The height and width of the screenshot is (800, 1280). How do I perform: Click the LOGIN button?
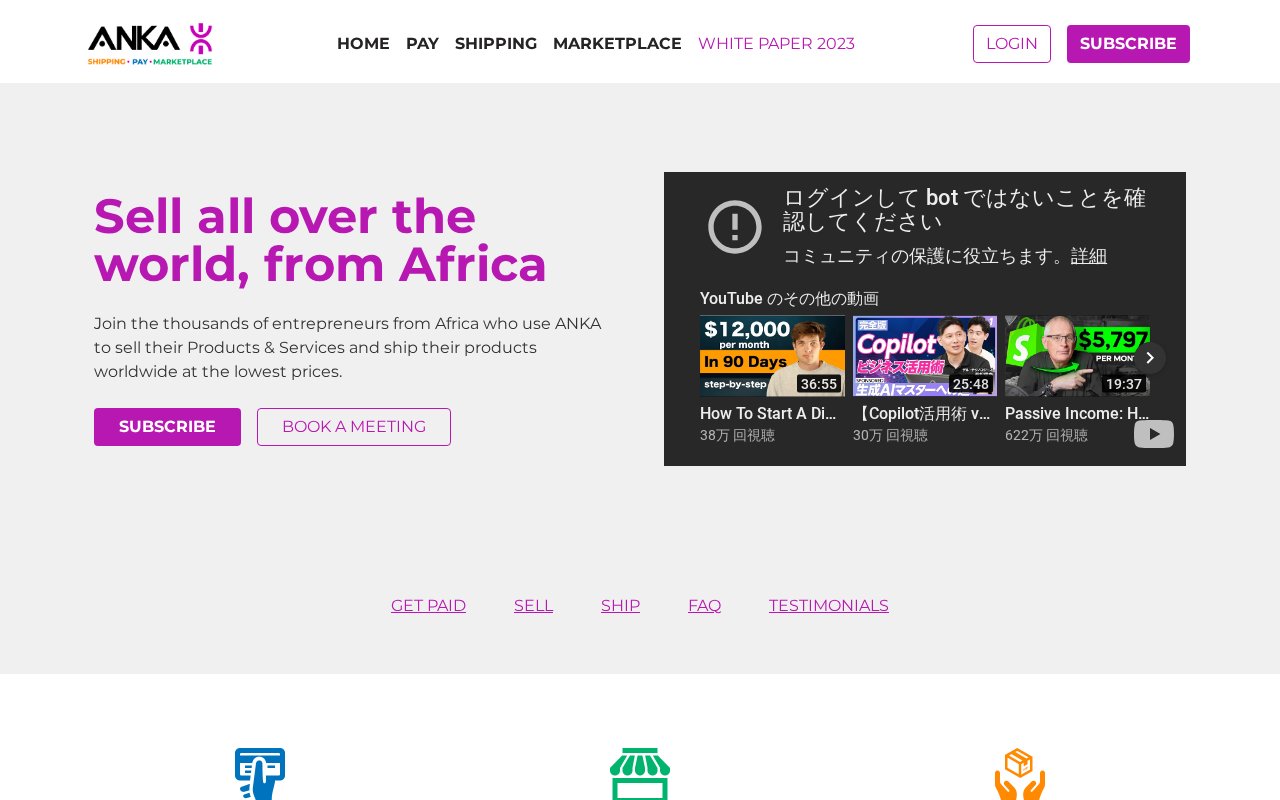tap(1012, 44)
